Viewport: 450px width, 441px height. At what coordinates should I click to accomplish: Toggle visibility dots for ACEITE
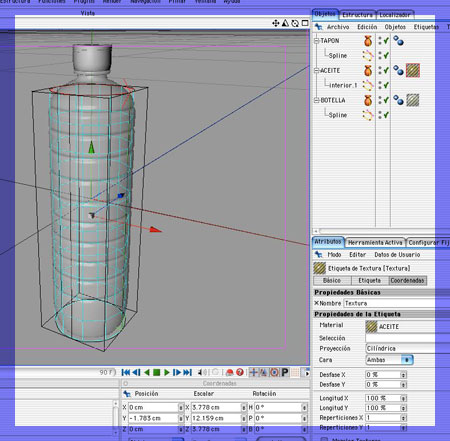[x=380, y=71]
